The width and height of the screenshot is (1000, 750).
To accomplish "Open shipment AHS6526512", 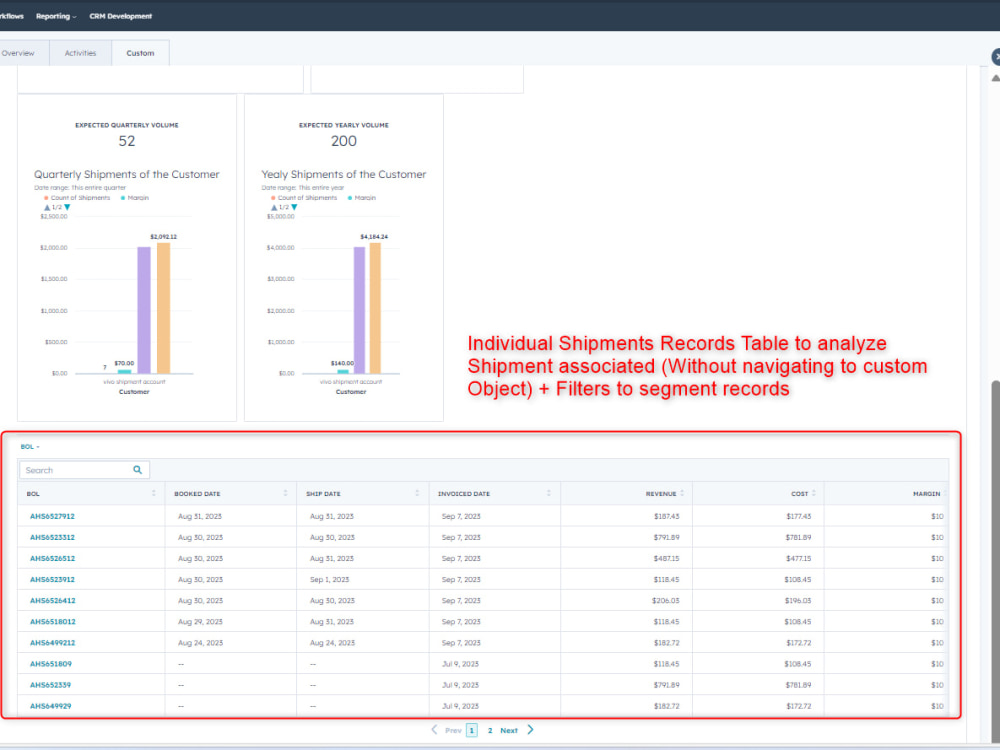I will click(52, 558).
